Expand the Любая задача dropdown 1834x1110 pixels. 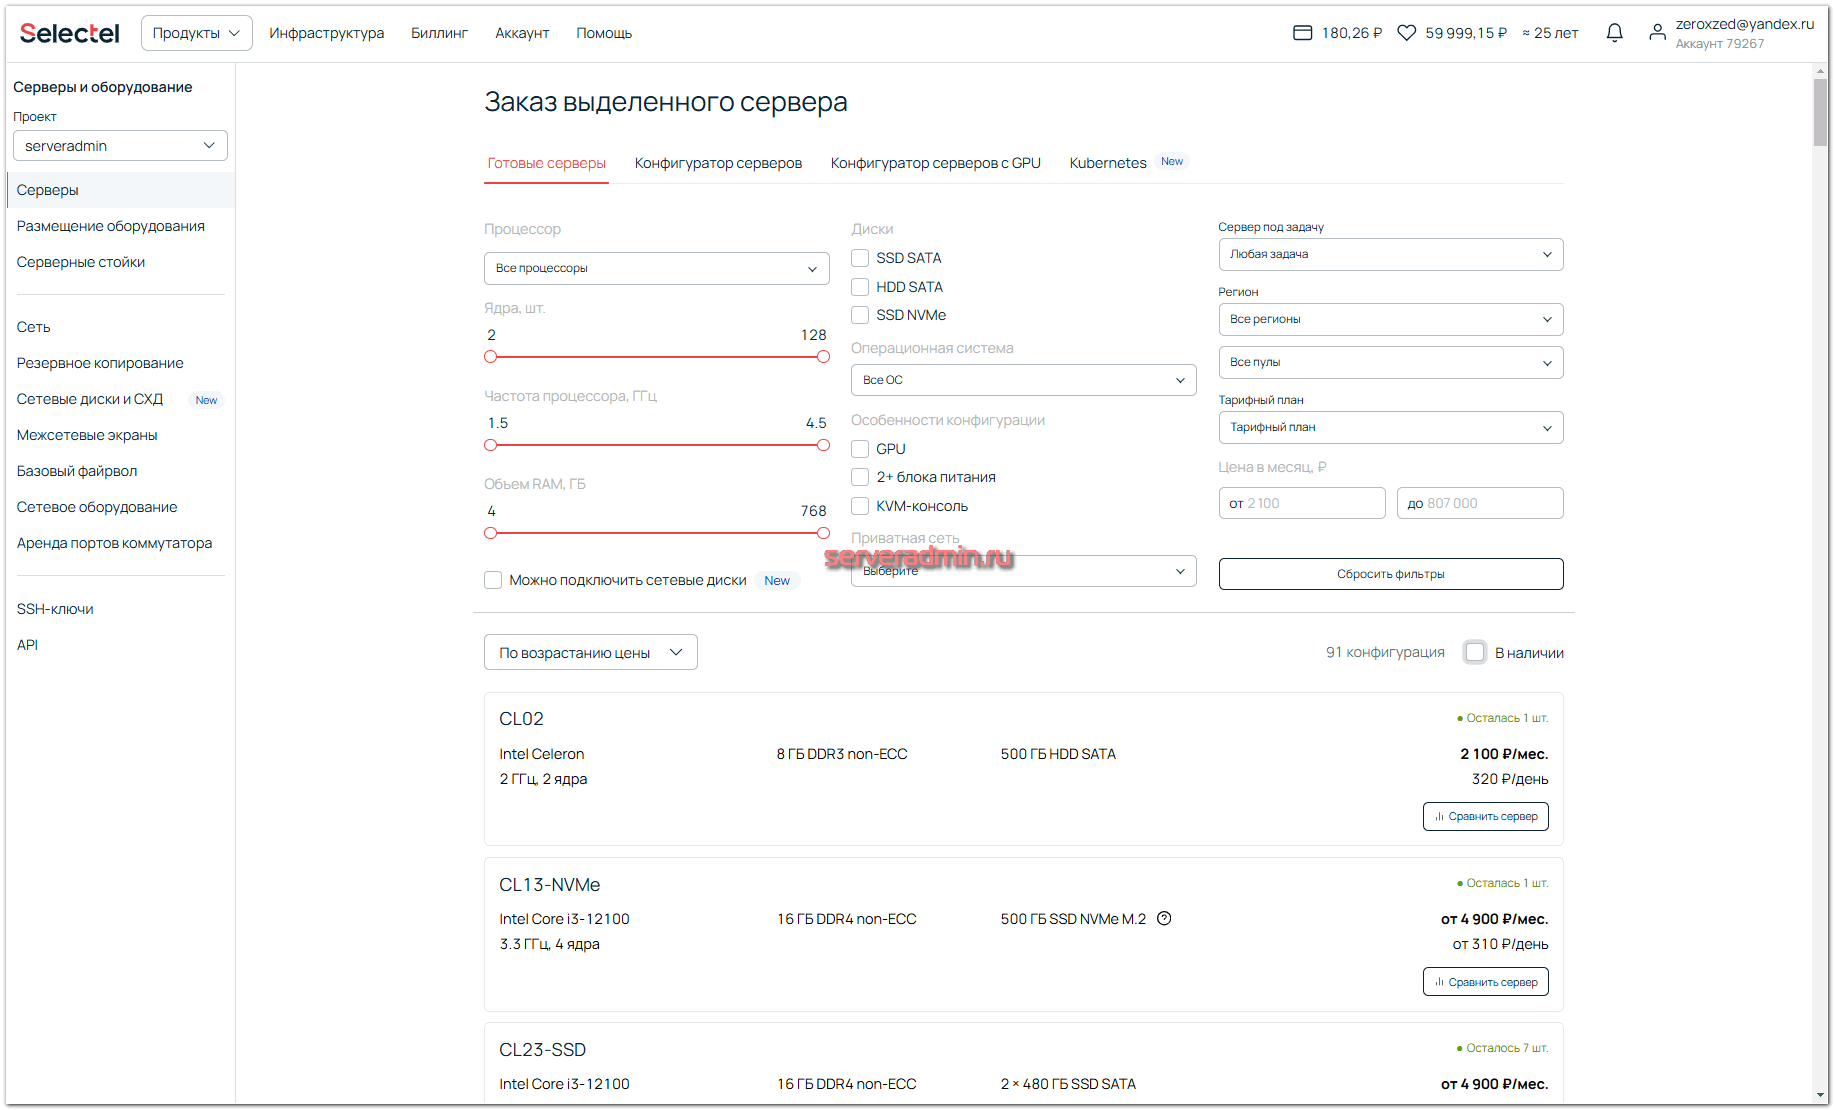[1390, 254]
